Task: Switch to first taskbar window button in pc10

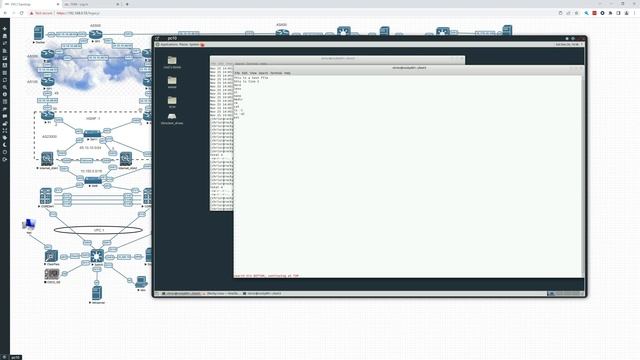Action: coord(182,293)
